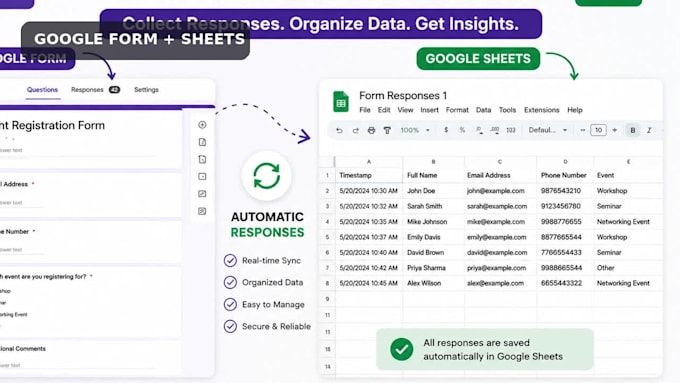Open the View menu in Sheets

pyautogui.click(x=405, y=110)
